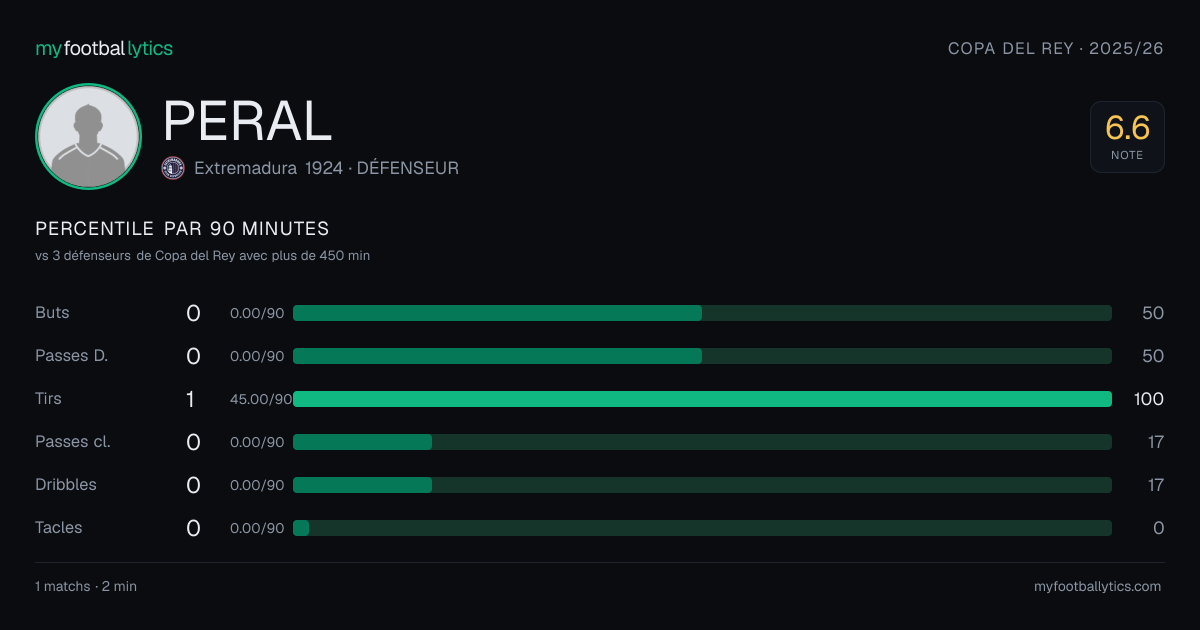The height and width of the screenshot is (630, 1200).
Task: Open the myfootballytics.com footer link
Action: pyautogui.click(x=1098, y=587)
